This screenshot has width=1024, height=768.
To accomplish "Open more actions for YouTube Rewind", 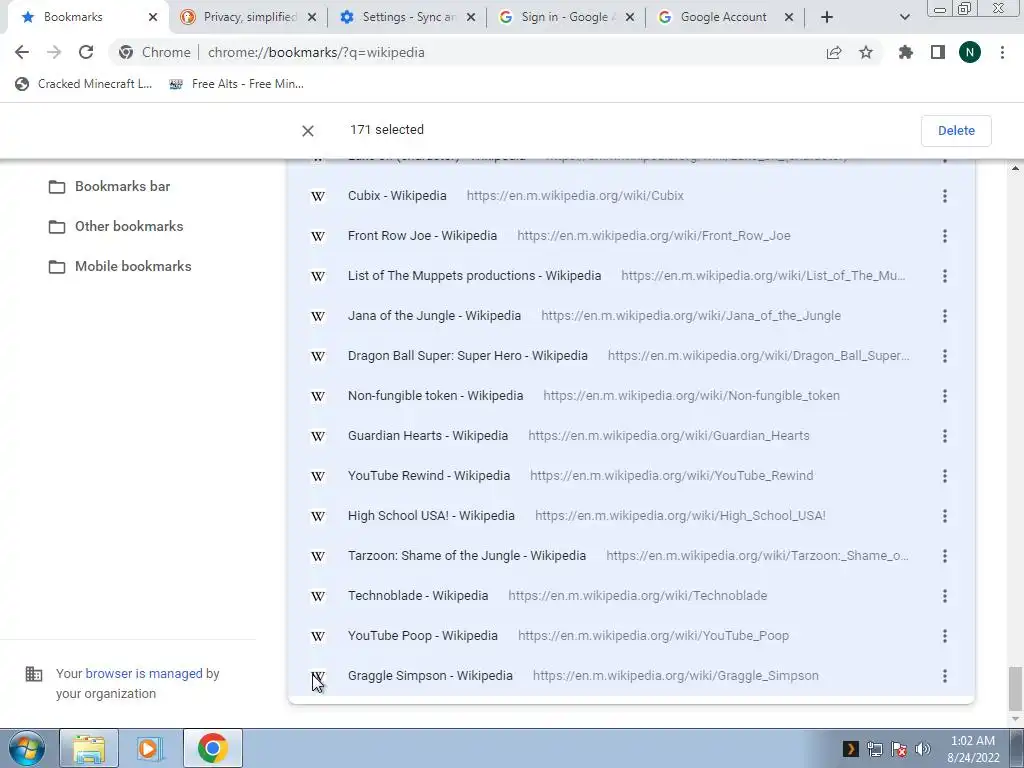I will (944, 476).
